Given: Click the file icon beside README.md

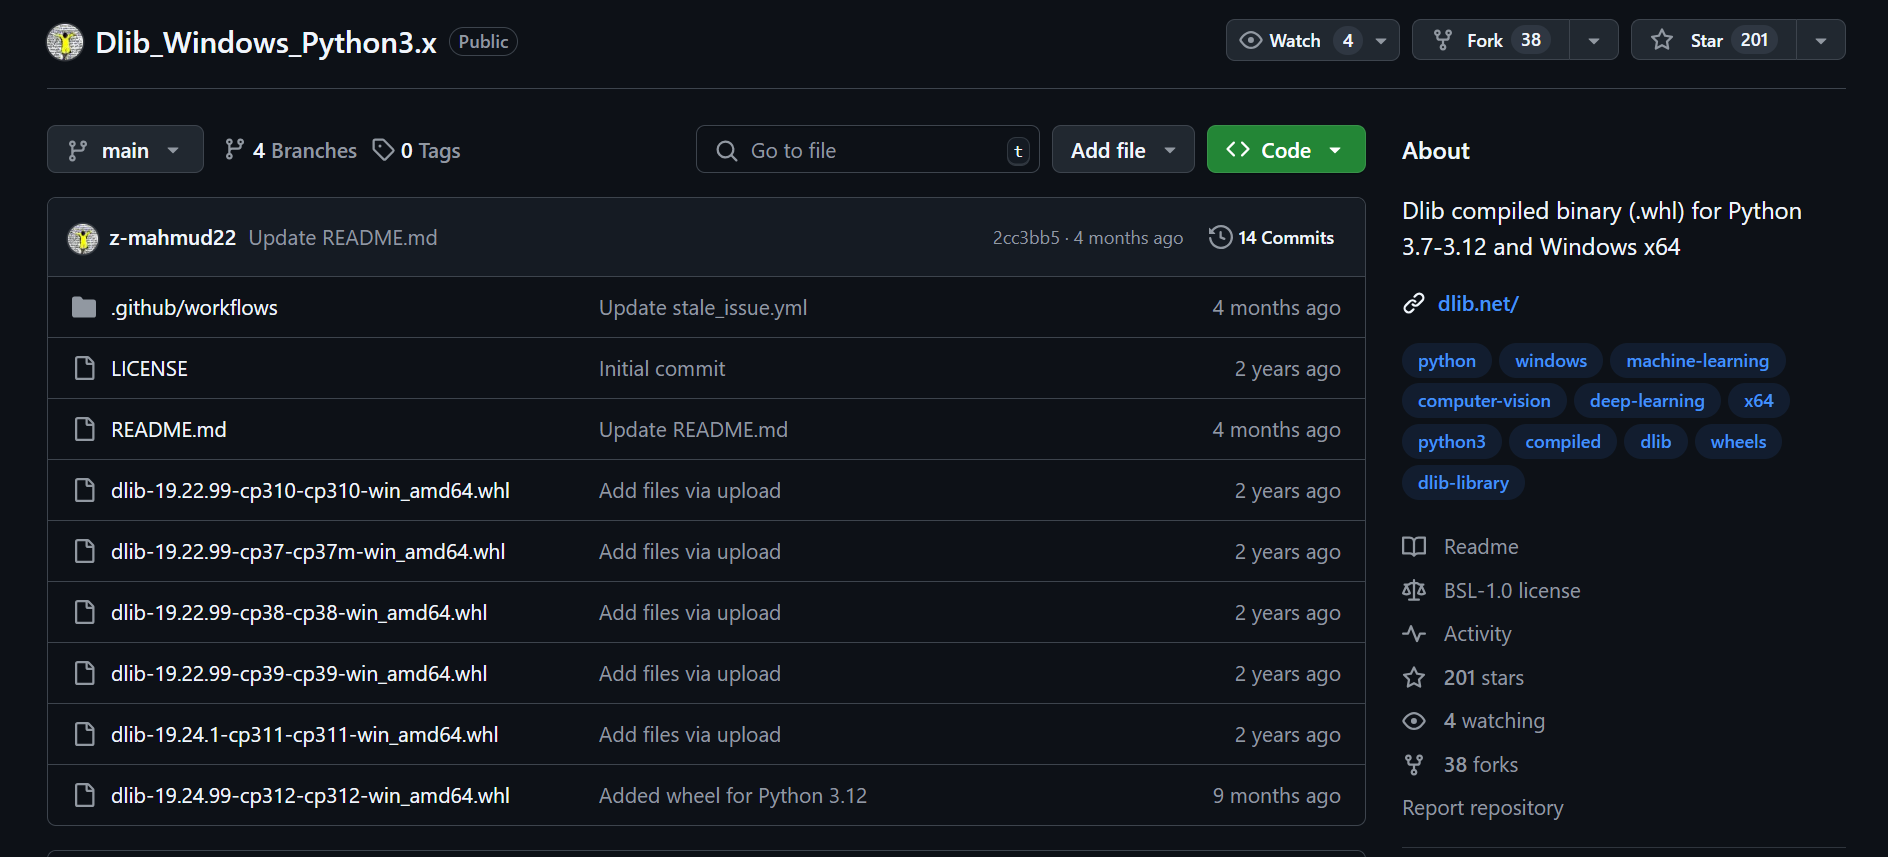Looking at the screenshot, I should pos(85,429).
